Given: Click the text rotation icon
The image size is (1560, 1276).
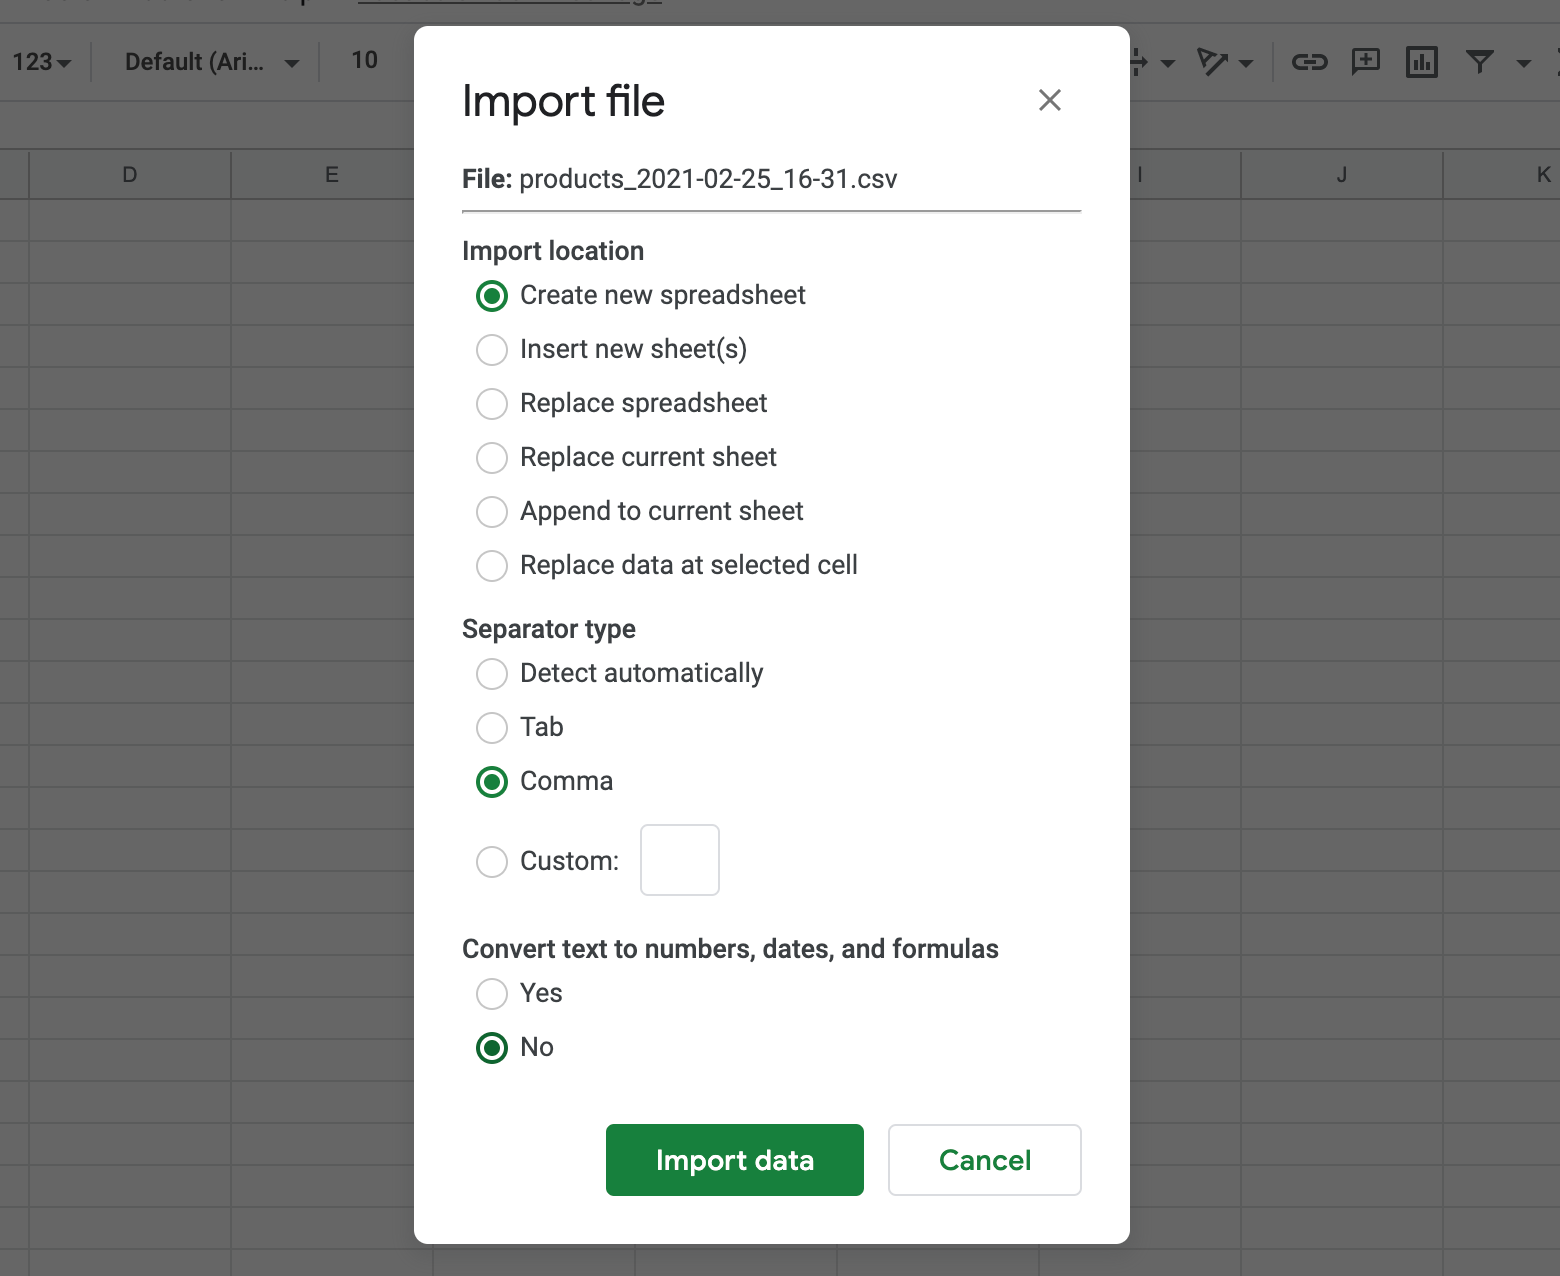Looking at the screenshot, I should (1212, 62).
